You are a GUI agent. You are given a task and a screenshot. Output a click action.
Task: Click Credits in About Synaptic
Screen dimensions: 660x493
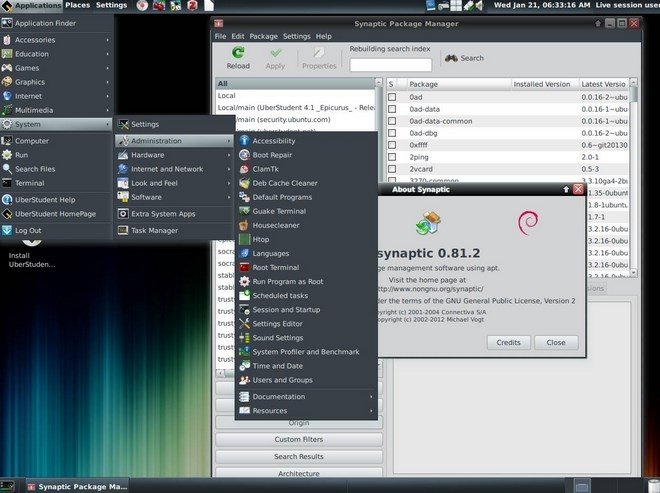508,342
